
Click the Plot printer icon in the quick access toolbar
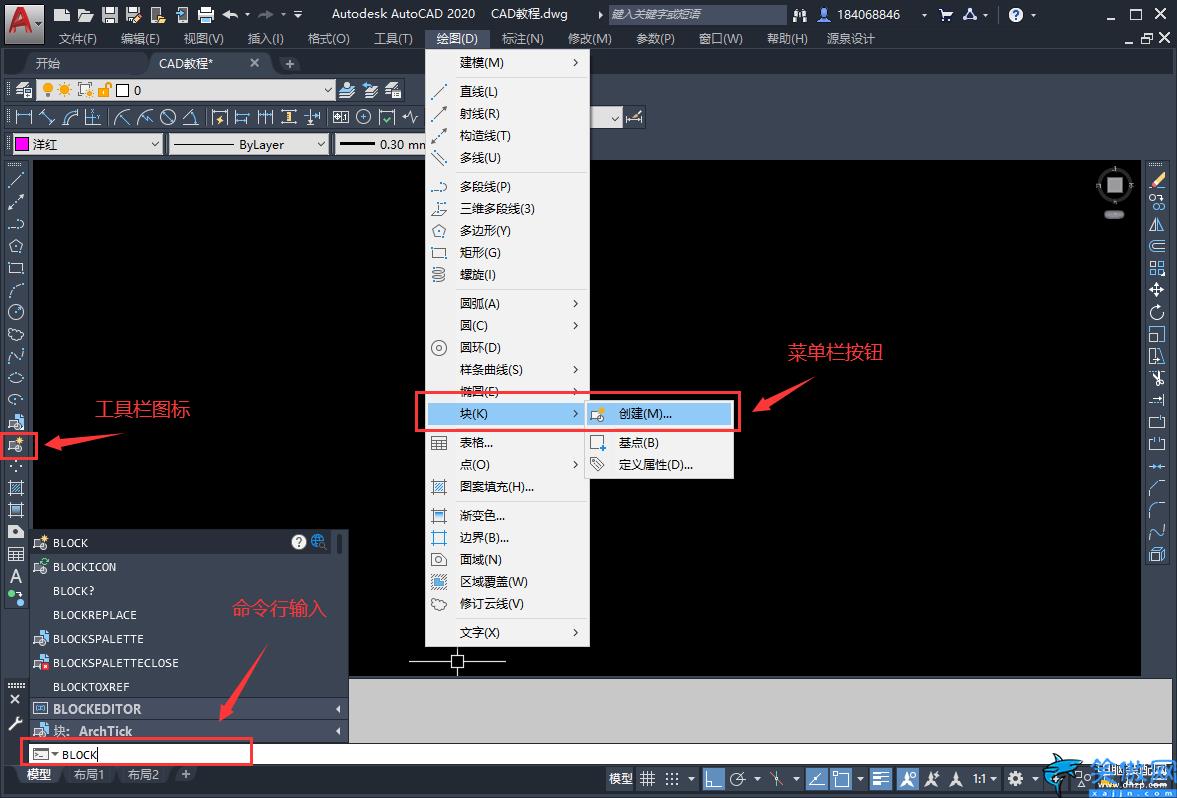(x=206, y=14)
